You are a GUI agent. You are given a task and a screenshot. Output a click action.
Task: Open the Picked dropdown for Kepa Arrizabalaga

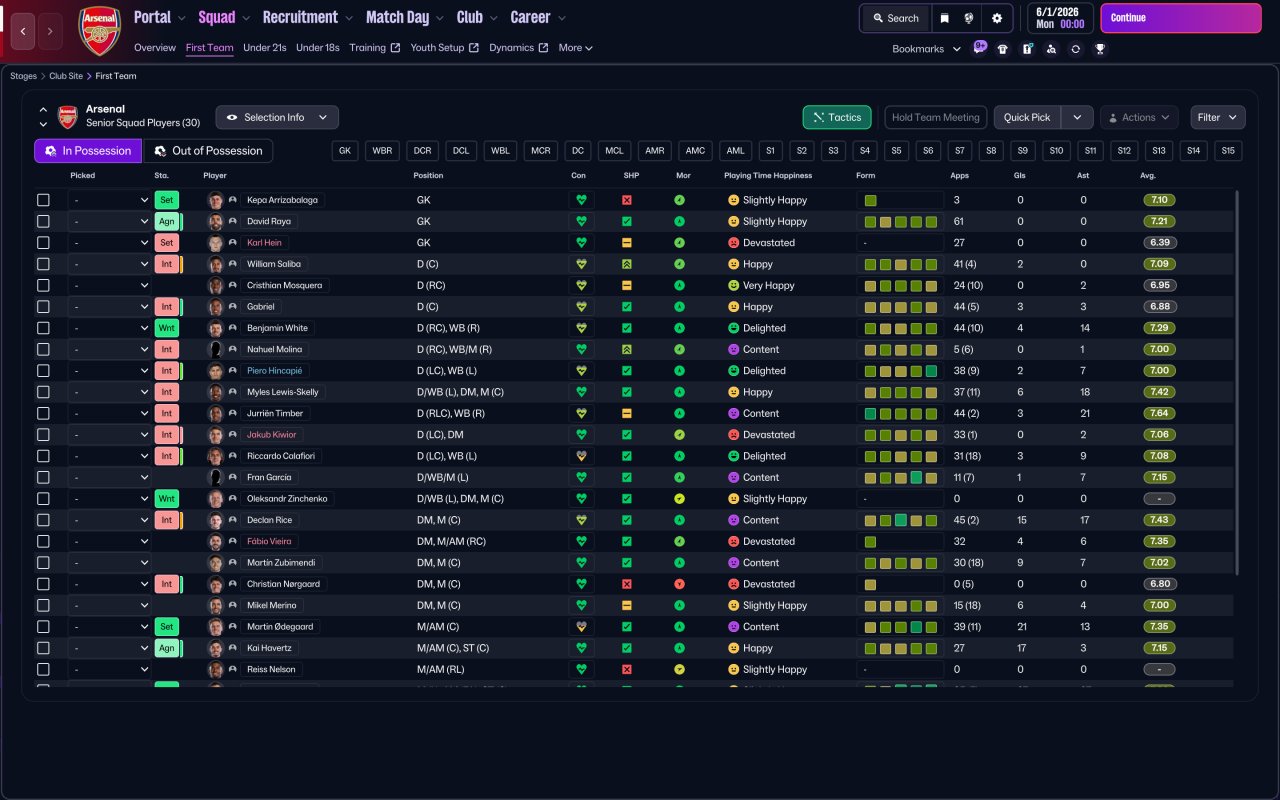[110, 200]
